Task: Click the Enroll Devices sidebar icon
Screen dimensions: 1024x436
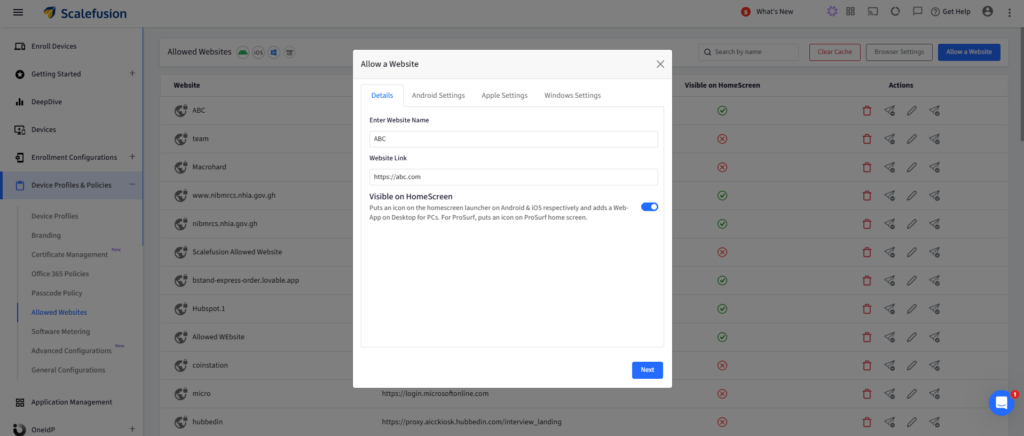Action: pos(20,46)
